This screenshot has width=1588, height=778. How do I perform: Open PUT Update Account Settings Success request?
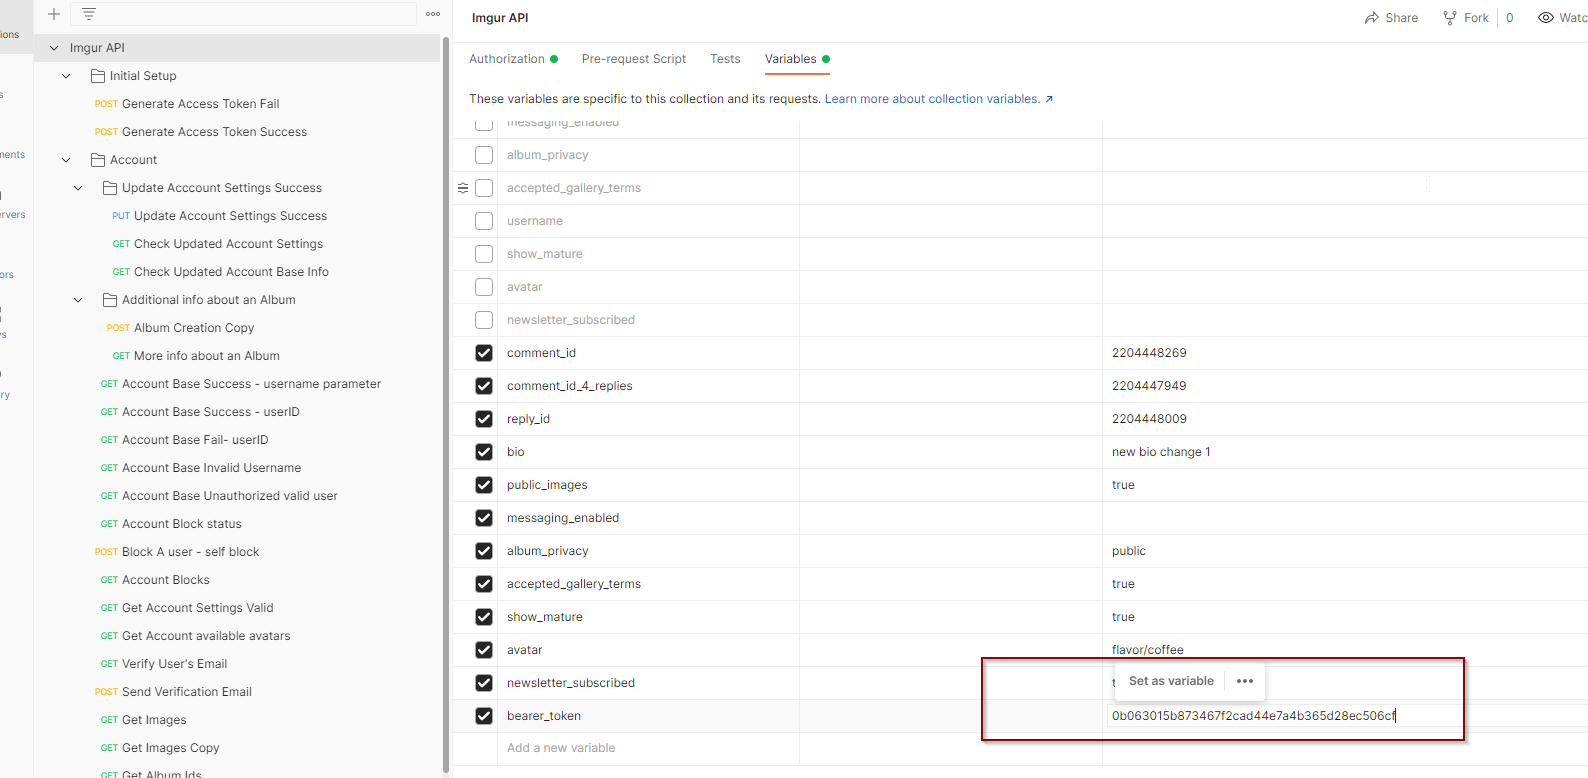pos(230,216)
